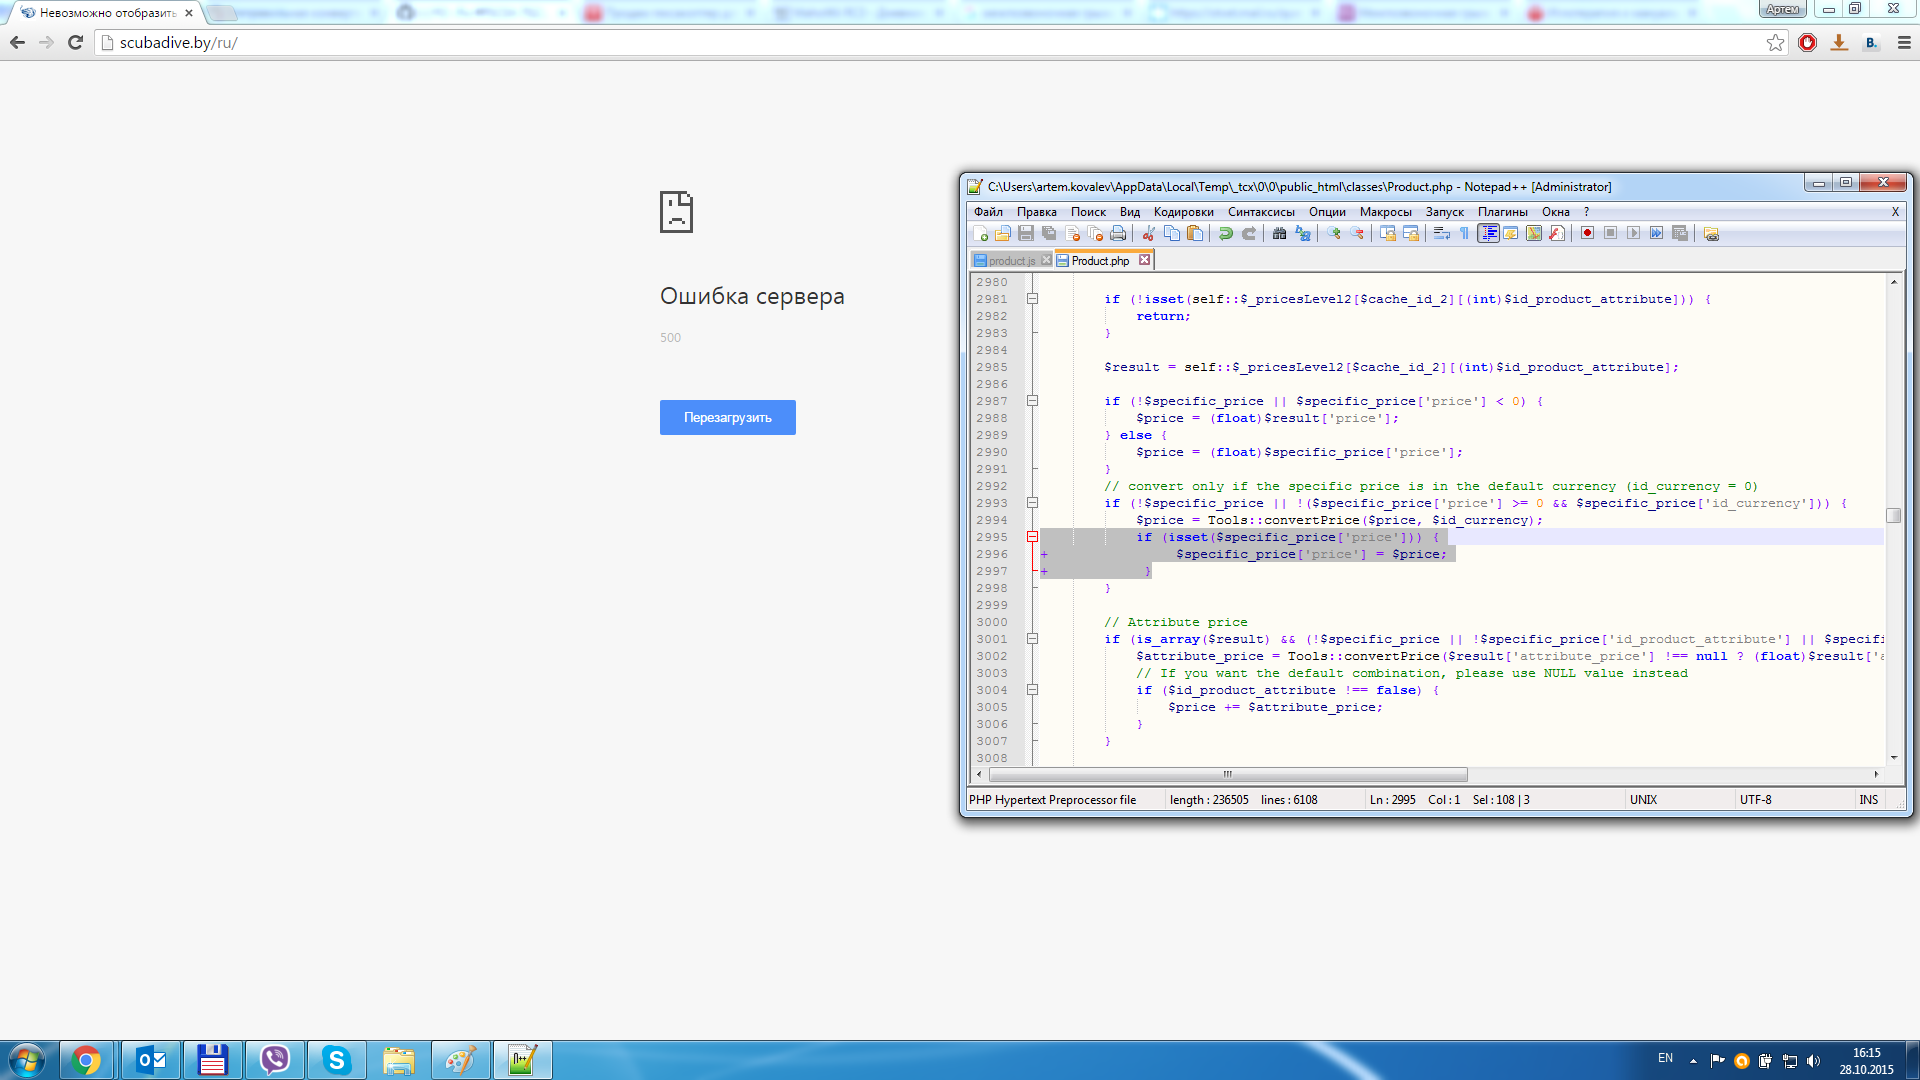Toggle word wrap toolbar button
1920x1080 pixels.
[1441, 233]
